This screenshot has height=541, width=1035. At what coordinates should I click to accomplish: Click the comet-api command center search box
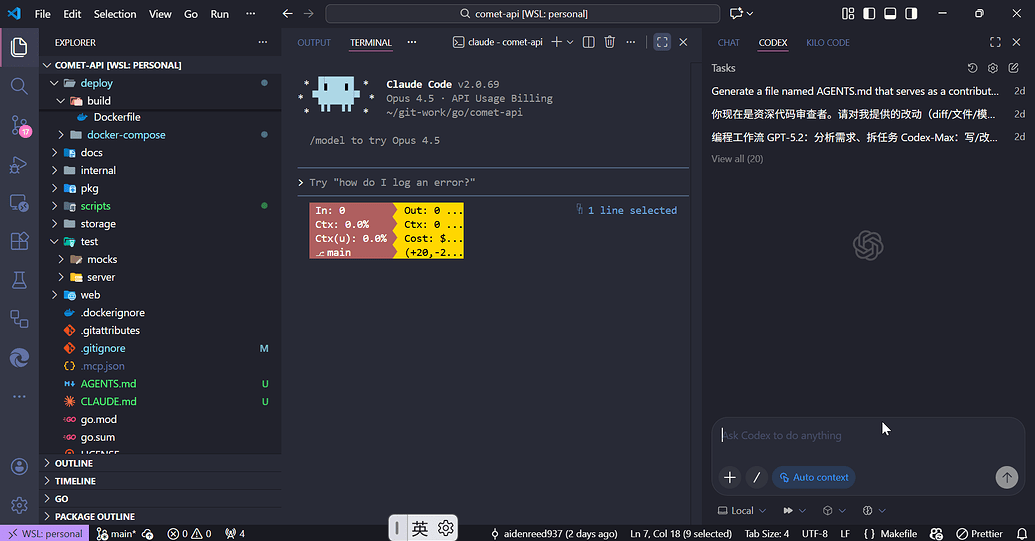pyautogui.click(x=523, y=14)
